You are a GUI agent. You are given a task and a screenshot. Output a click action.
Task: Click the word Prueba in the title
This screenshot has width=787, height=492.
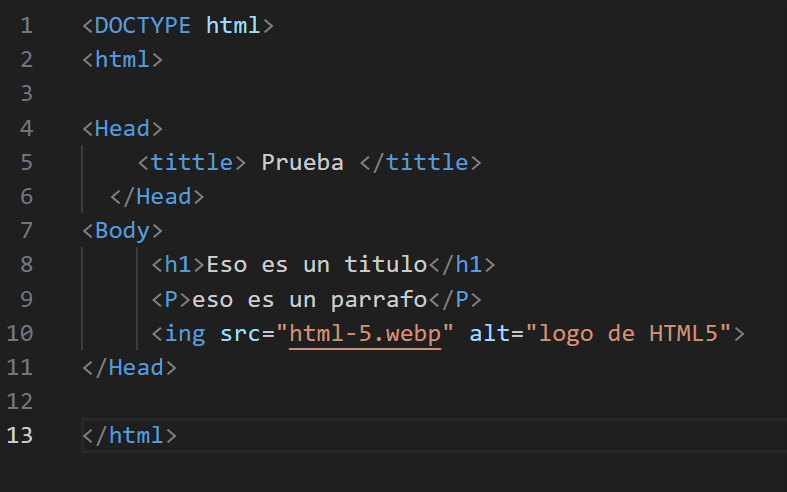(x=303, y=163)
